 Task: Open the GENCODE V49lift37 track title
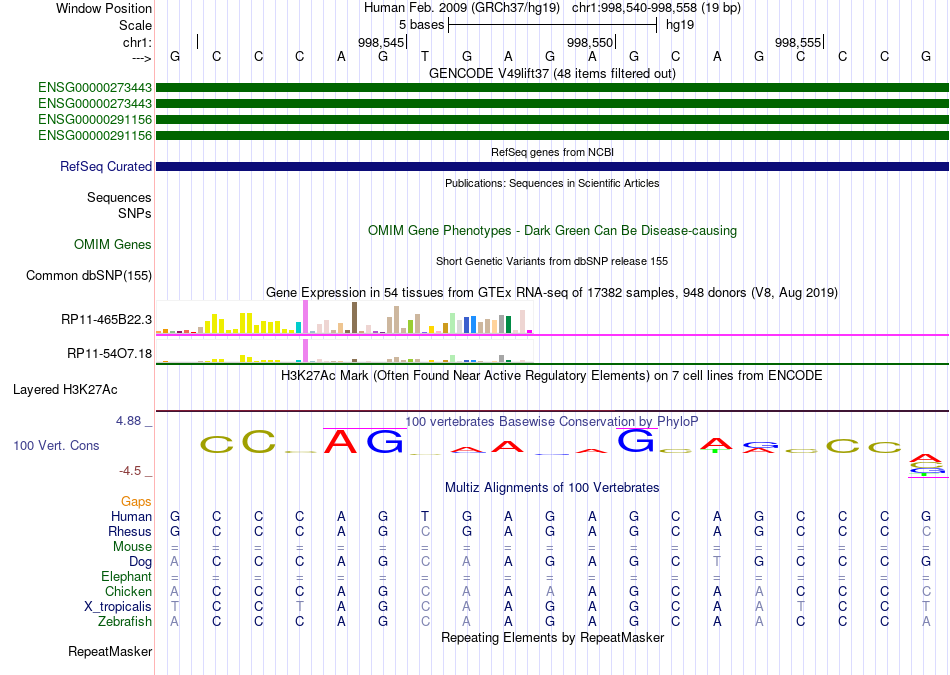click(552, 73)
